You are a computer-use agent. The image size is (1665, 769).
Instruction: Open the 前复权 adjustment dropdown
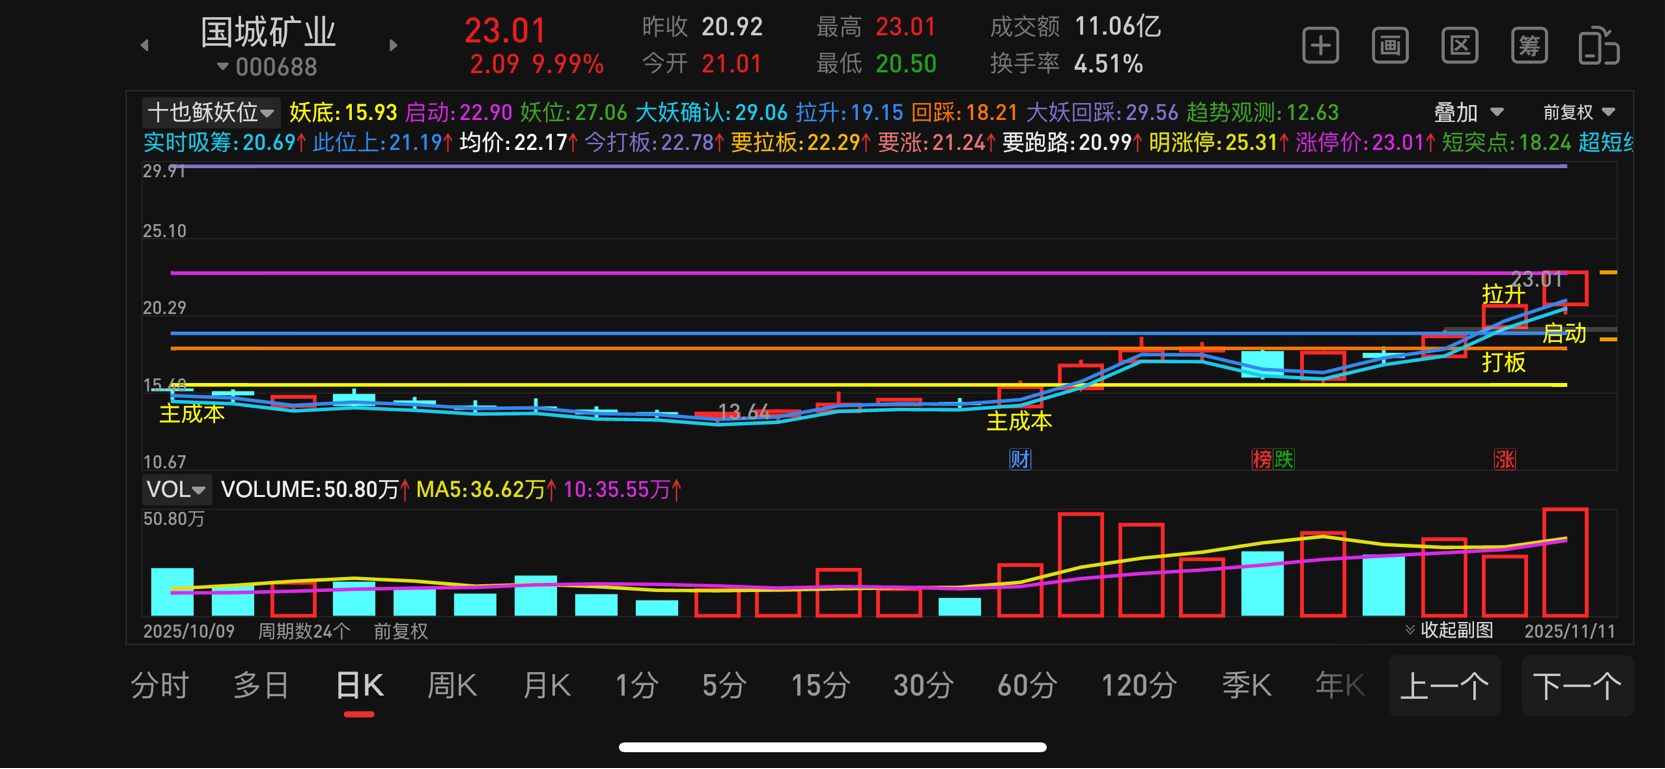(1579, 113)
